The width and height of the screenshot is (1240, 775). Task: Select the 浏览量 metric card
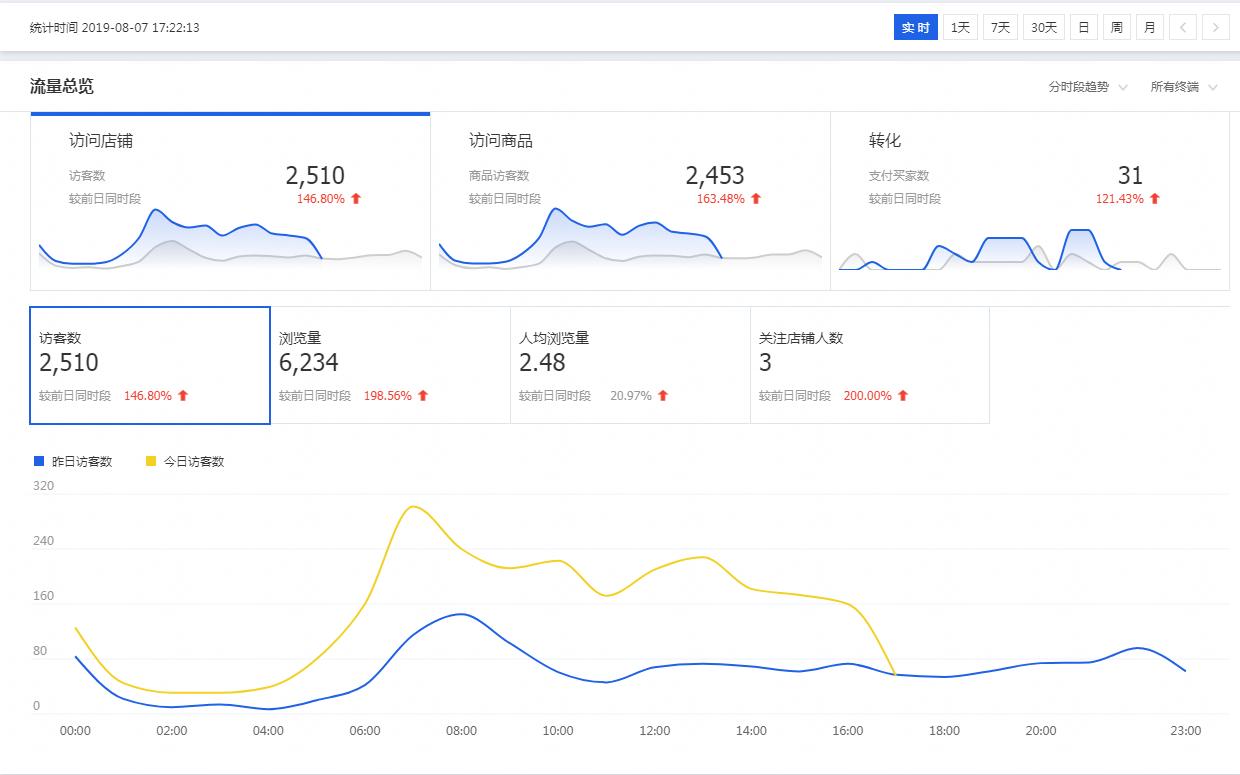point(390,366)
